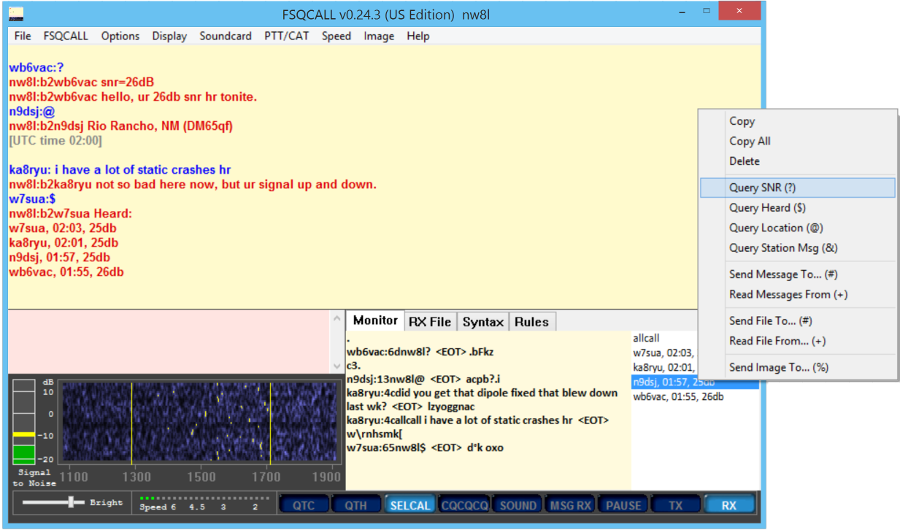The width and height of the screenshot is (900, 531).
Task: Open the Help menu
Action: [x=418, y=36]
